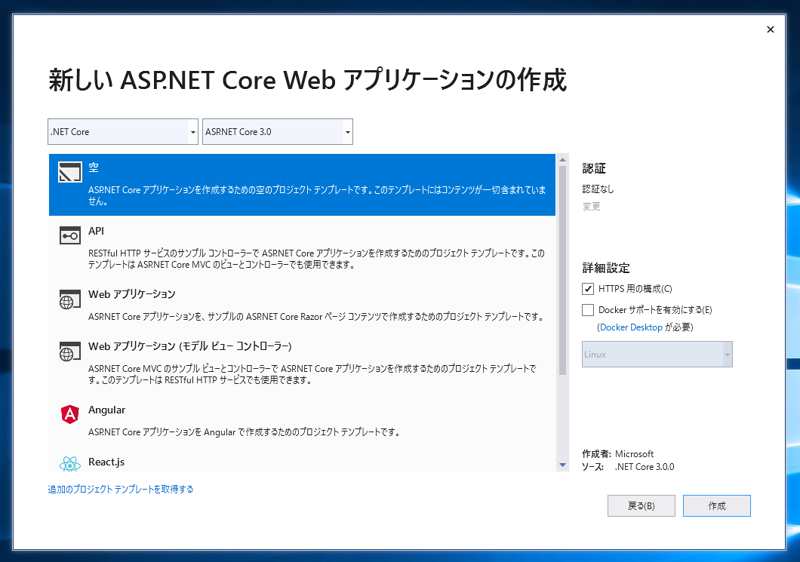Click 追加のプロジェクト テンプレートを取得する link
This screenshot has width=800, height=562.
[x=120, y=490]
